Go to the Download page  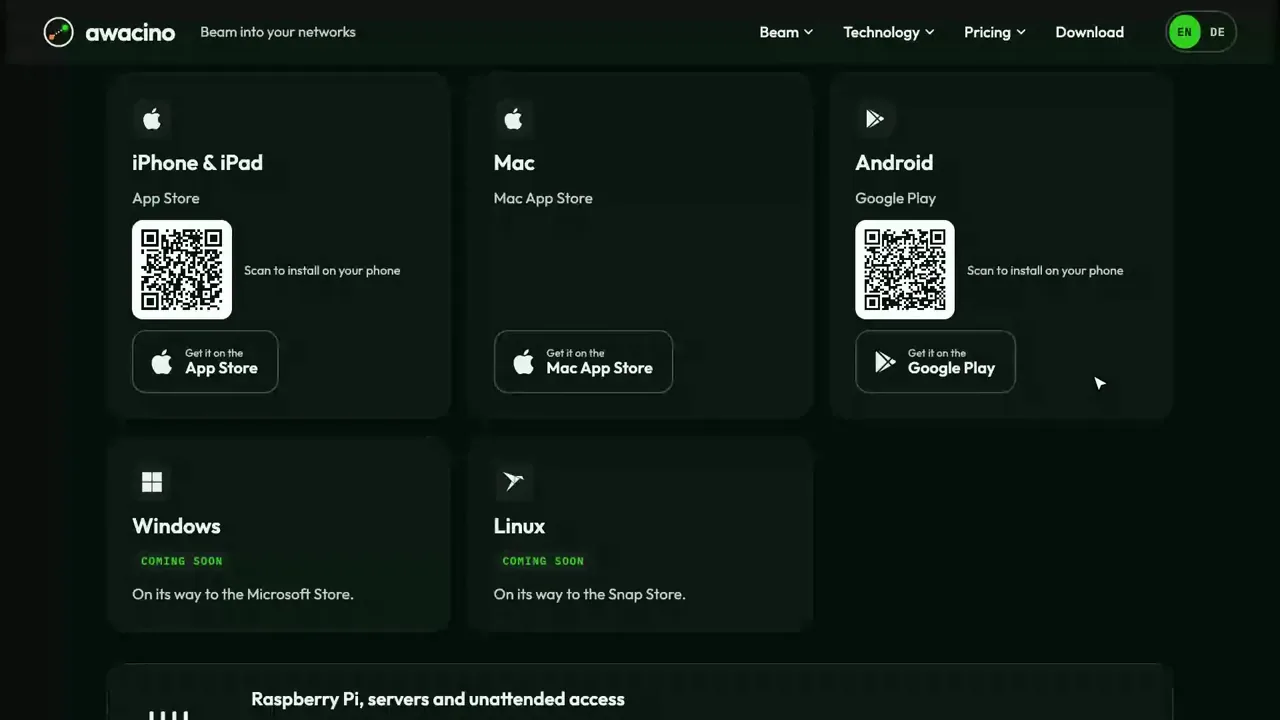tap(1089, 32)
